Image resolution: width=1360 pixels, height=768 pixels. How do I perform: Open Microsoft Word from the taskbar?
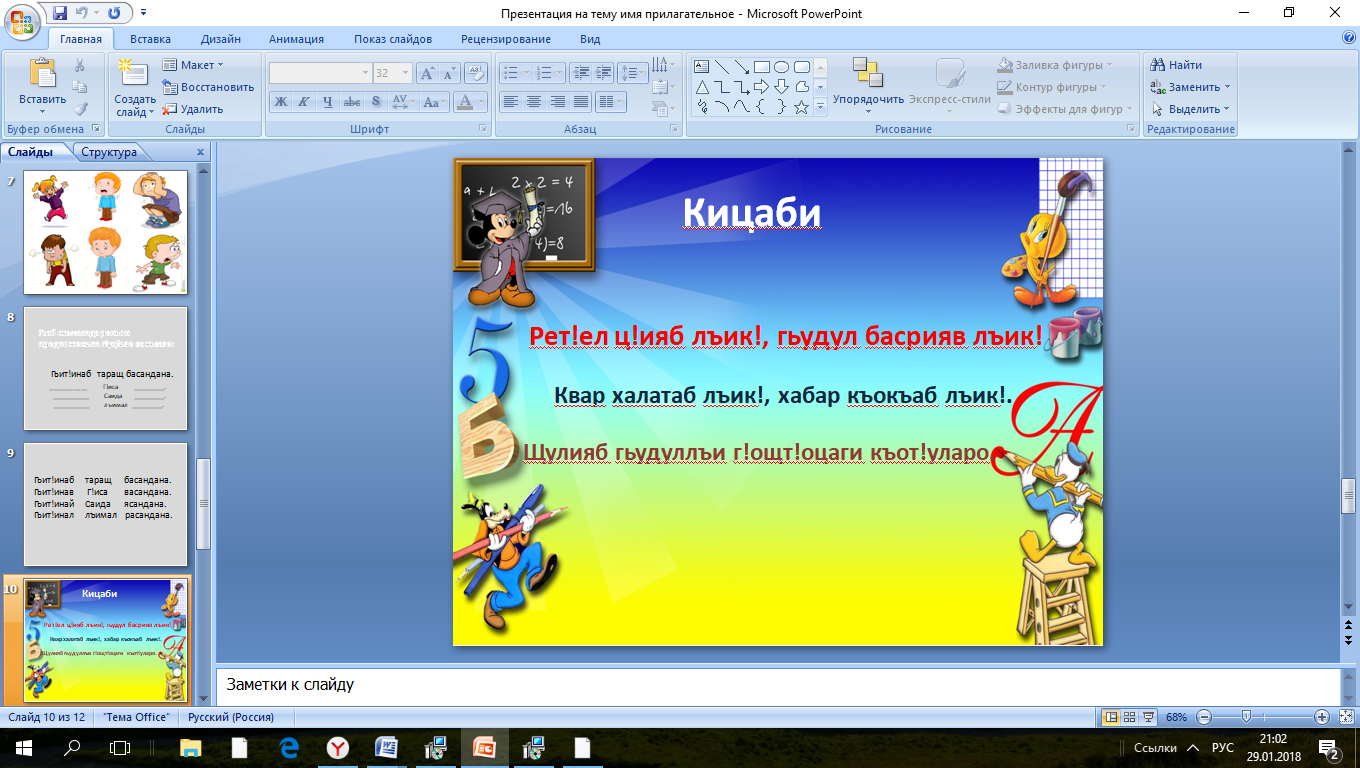pos(387,747)
